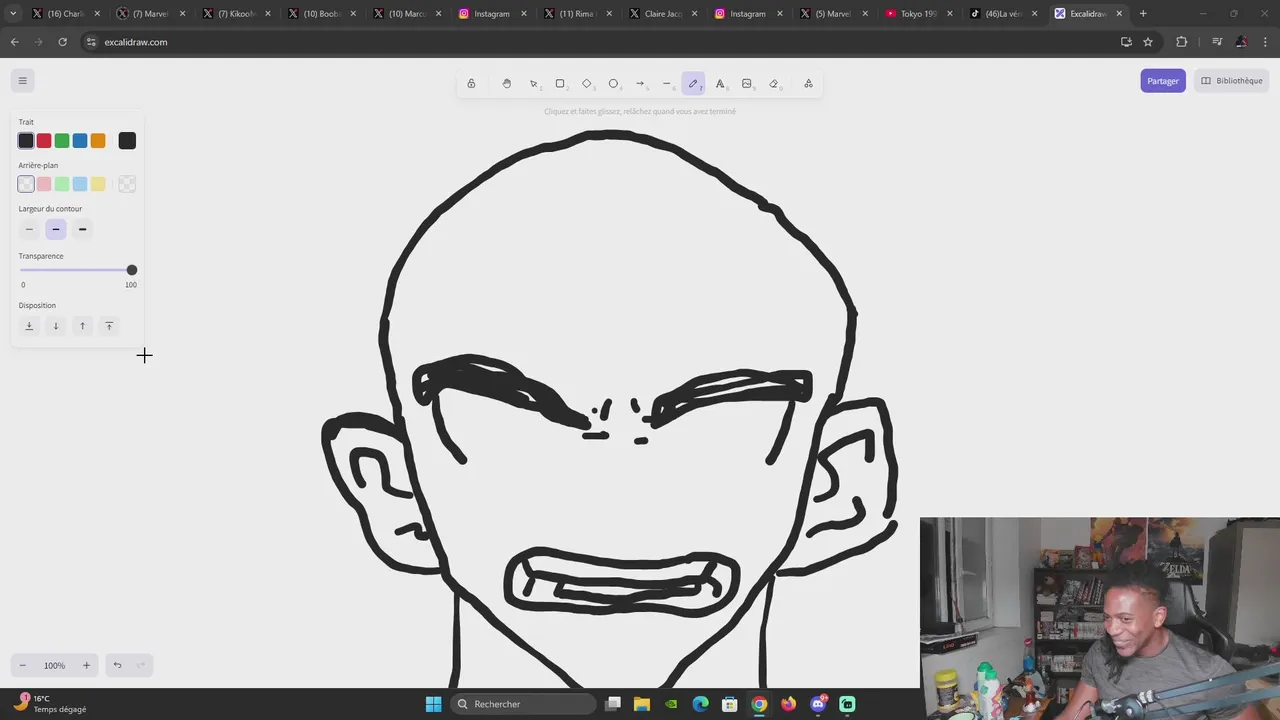
Task: Select the Line tool
Action: [667, 84]
